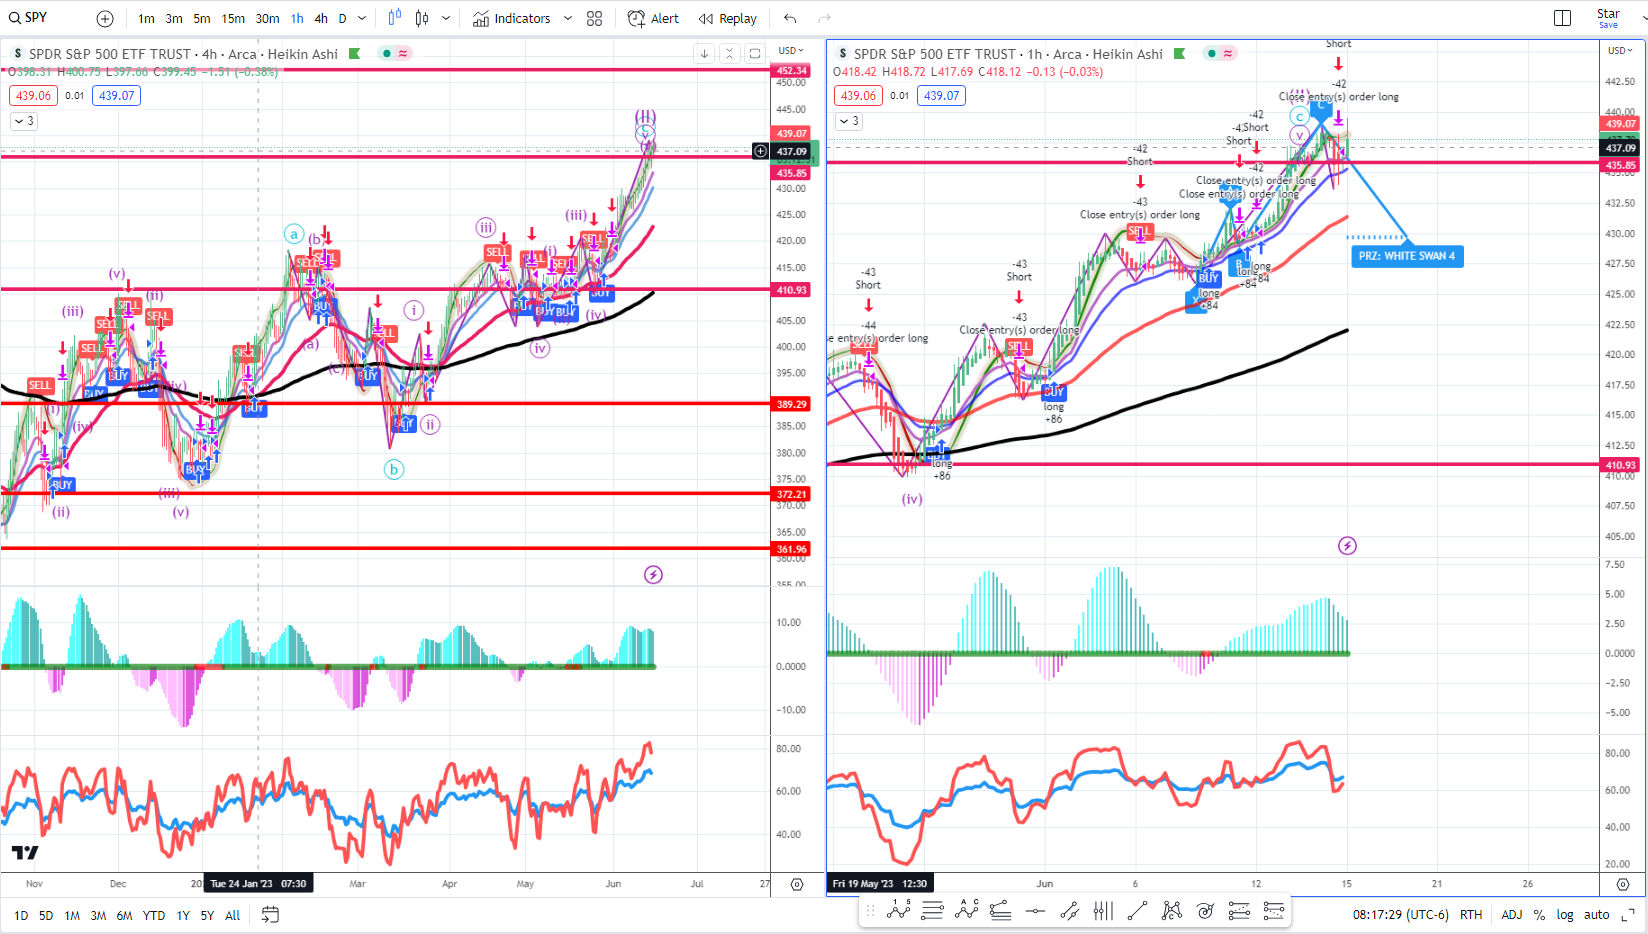Create a new Alert

[x=653, y=19]
